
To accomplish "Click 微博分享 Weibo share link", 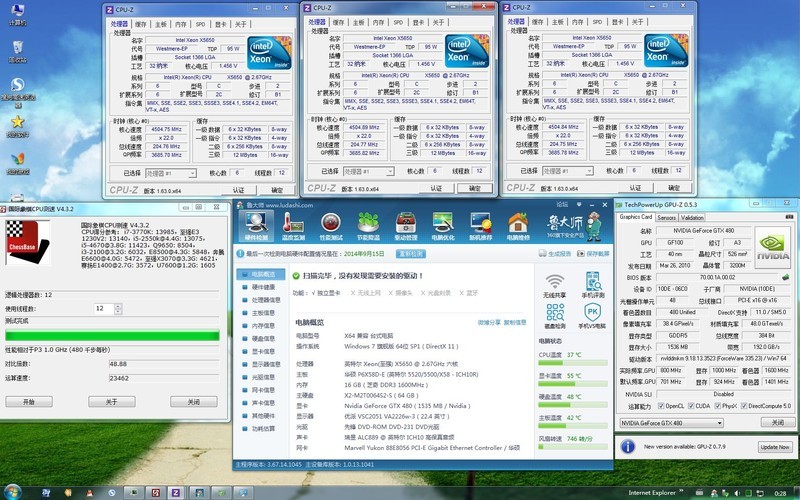I will tap(489, 322).
